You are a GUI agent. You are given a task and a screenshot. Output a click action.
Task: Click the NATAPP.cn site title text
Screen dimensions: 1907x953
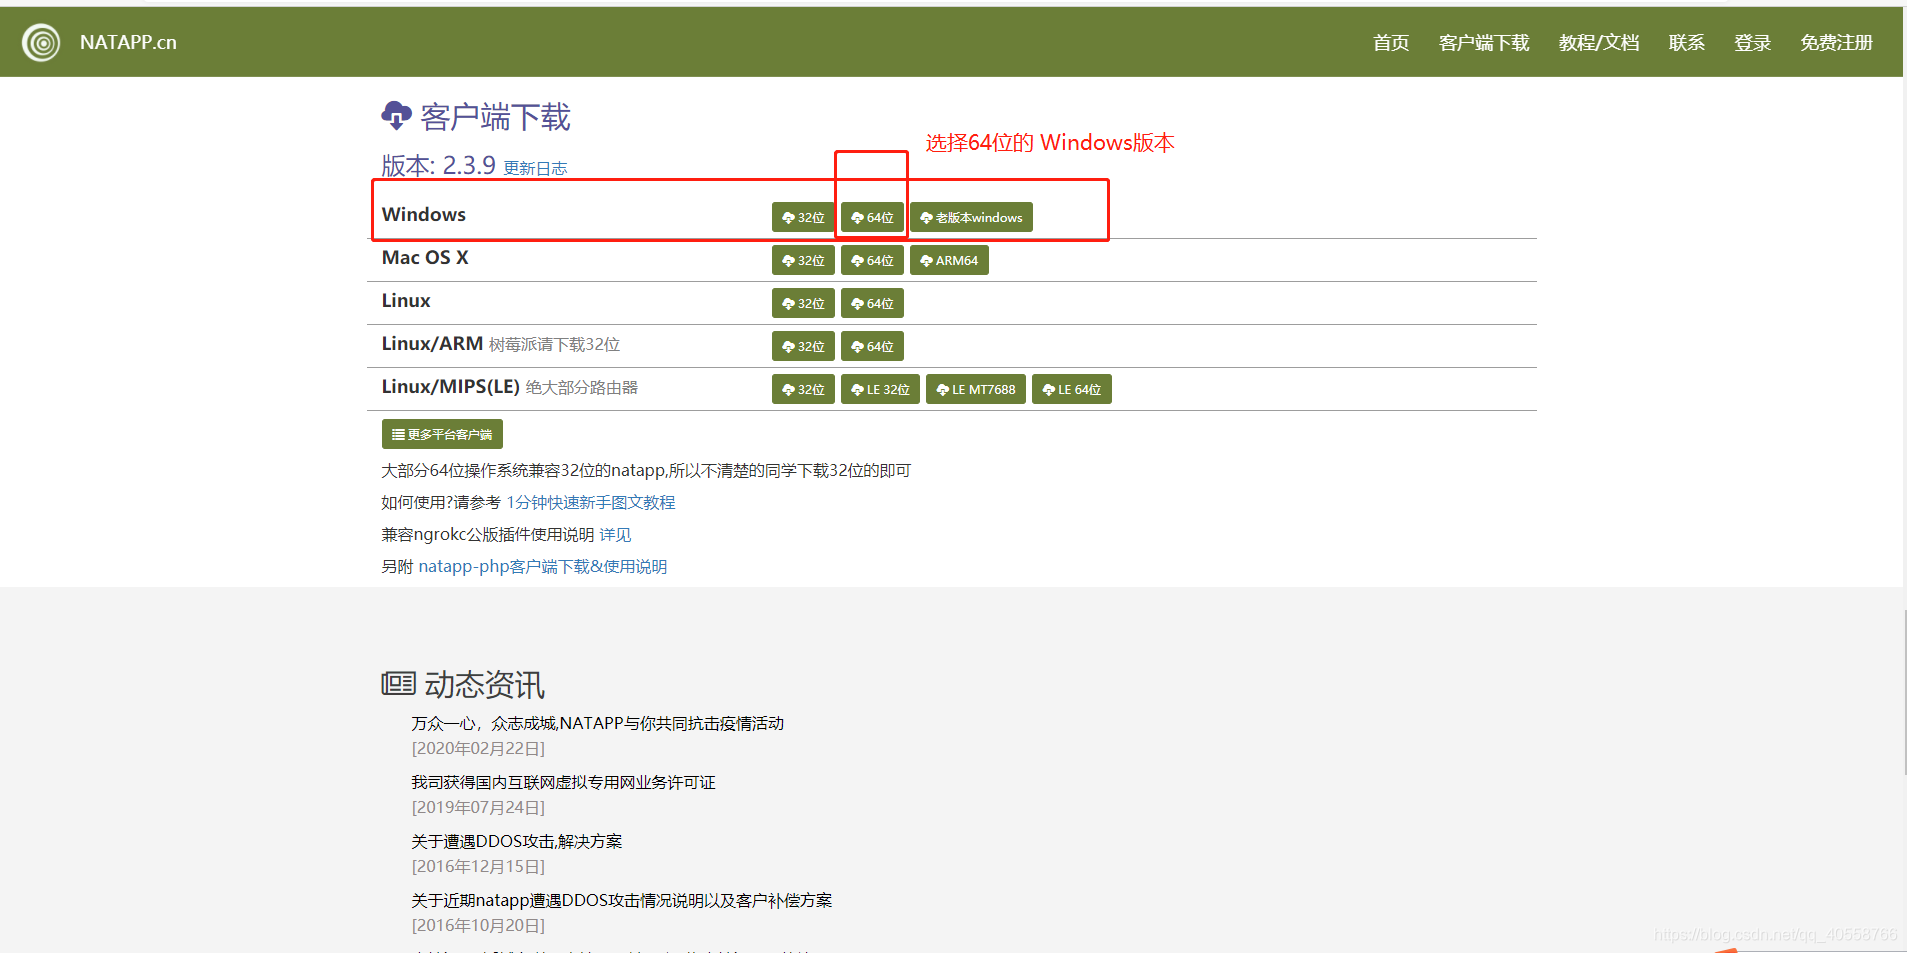pos(128,42)
